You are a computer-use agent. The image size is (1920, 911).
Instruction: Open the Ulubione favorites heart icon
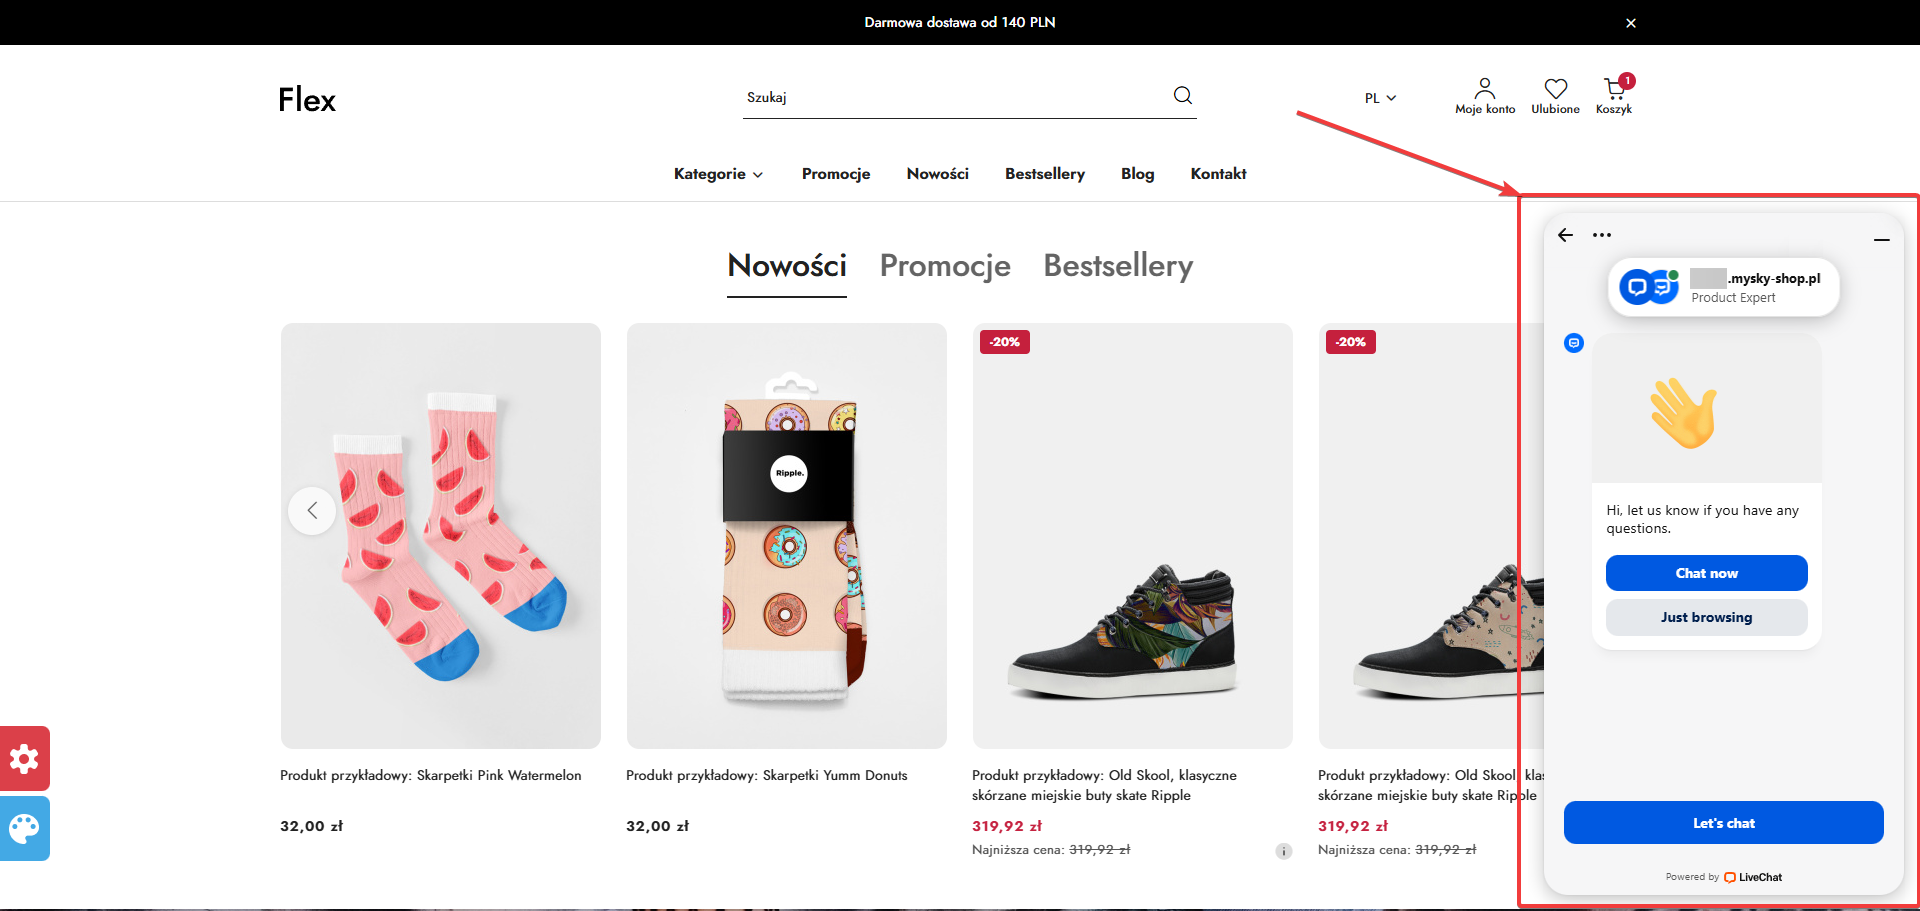(x=1555, y=90)
